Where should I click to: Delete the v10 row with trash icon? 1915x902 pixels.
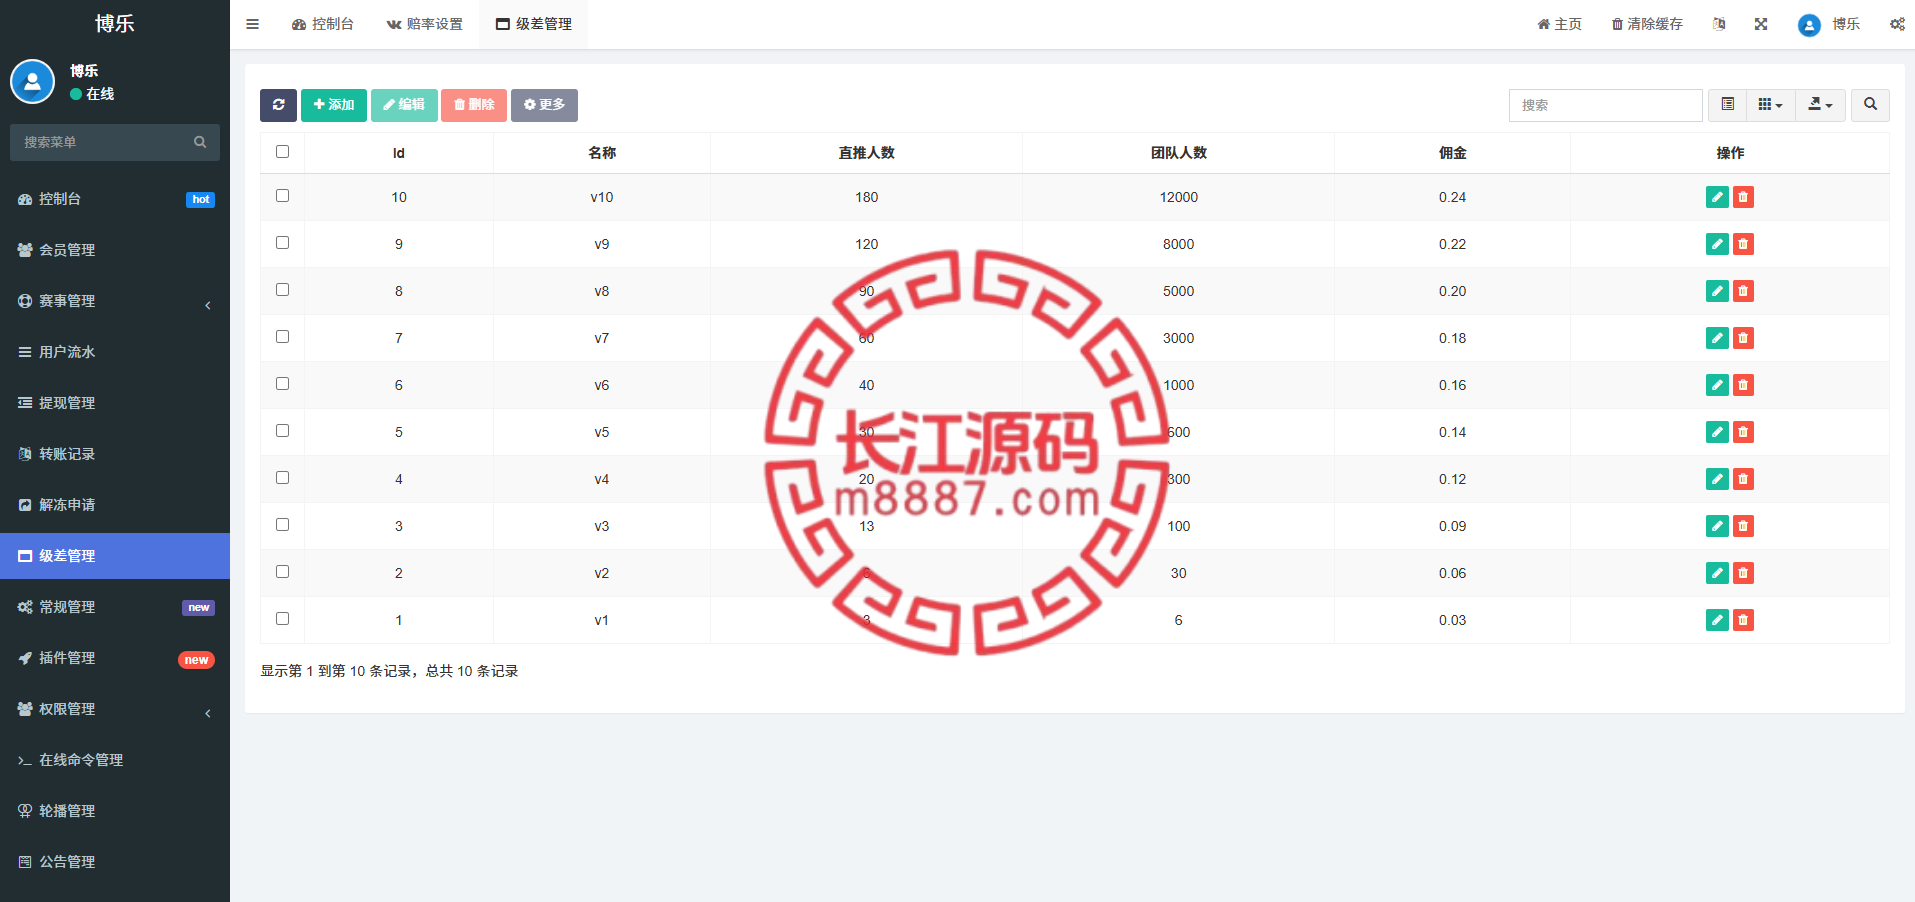click(1743, 197)
